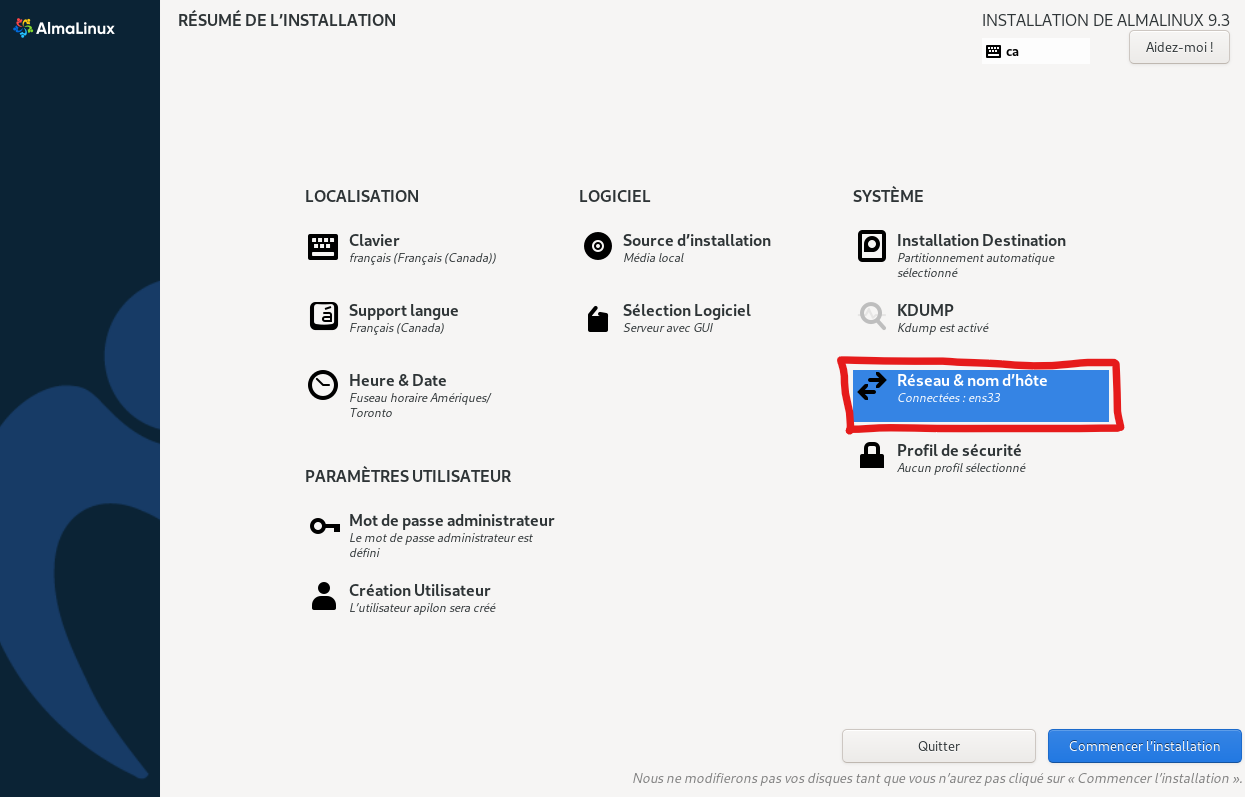Open the Mot de passe administrateur label

click(451, 521)
